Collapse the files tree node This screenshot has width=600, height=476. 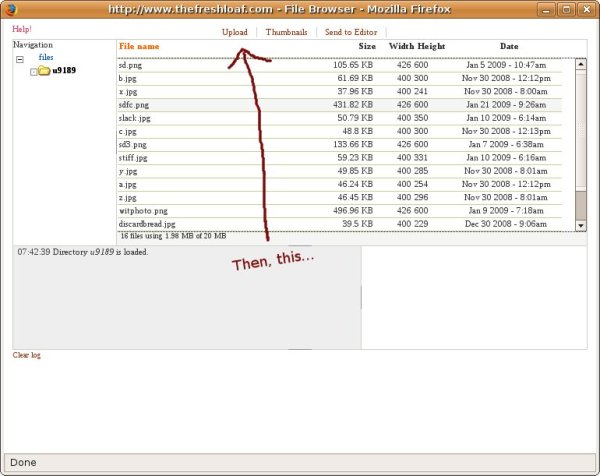(20, 59)
